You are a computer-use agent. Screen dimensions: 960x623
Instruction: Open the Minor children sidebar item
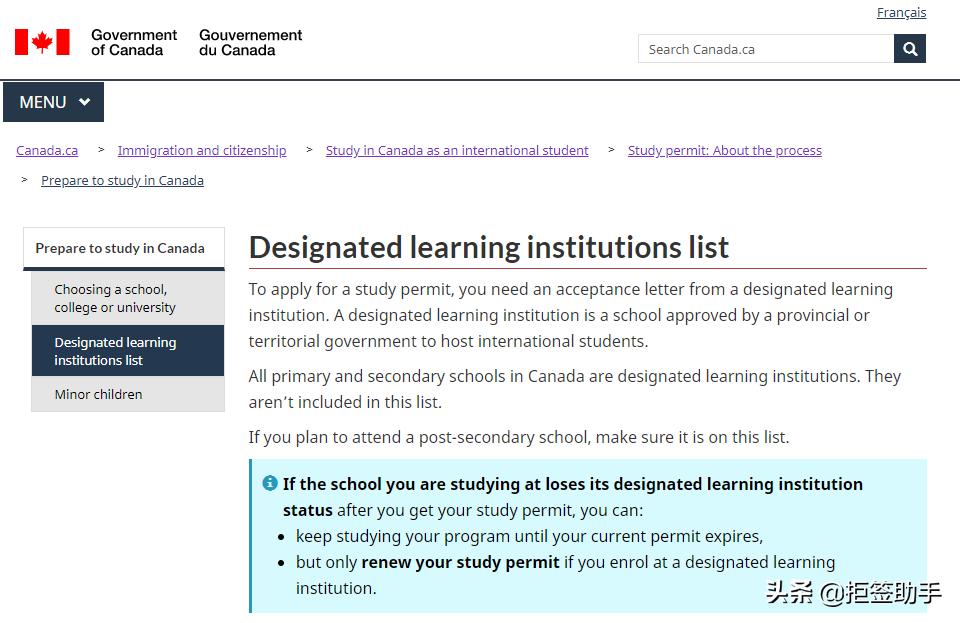point(98,394)
